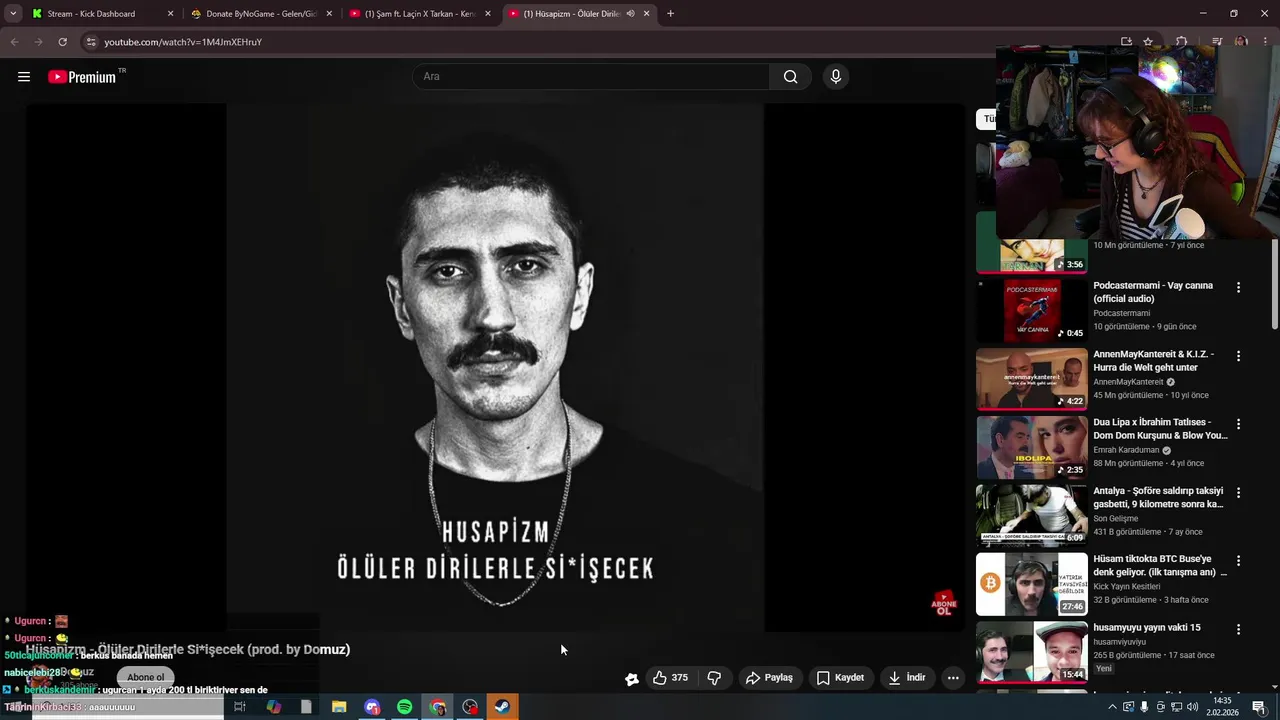Click the Abone ol subscribe button
The image size is (1280, 720).
145,677
